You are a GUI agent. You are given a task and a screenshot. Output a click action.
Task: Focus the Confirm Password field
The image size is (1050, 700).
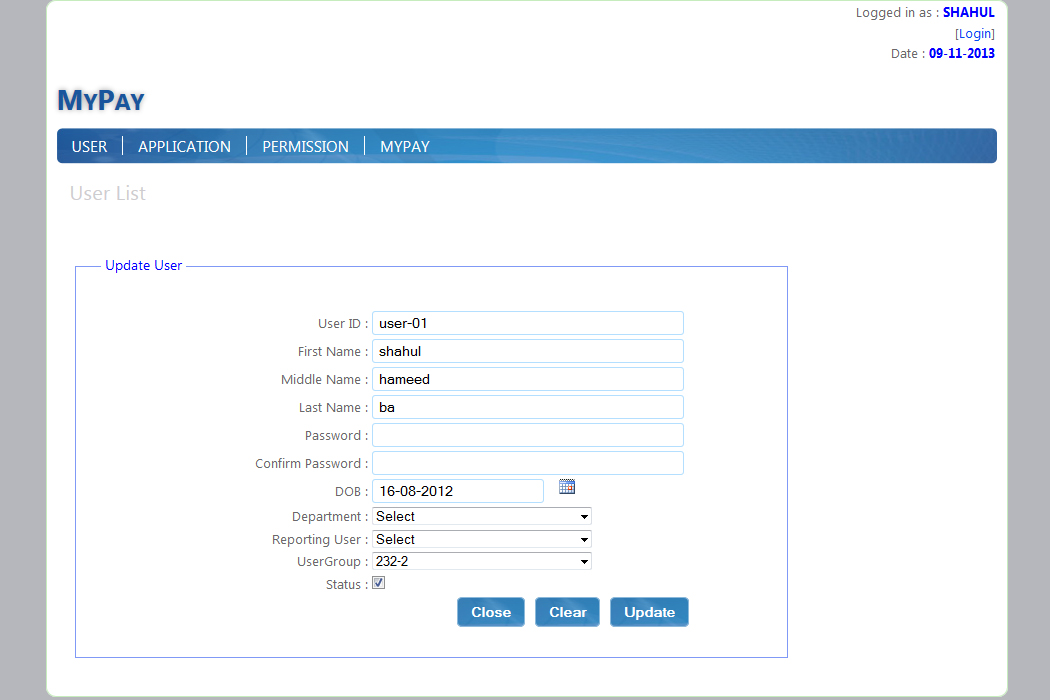point(528,464)
